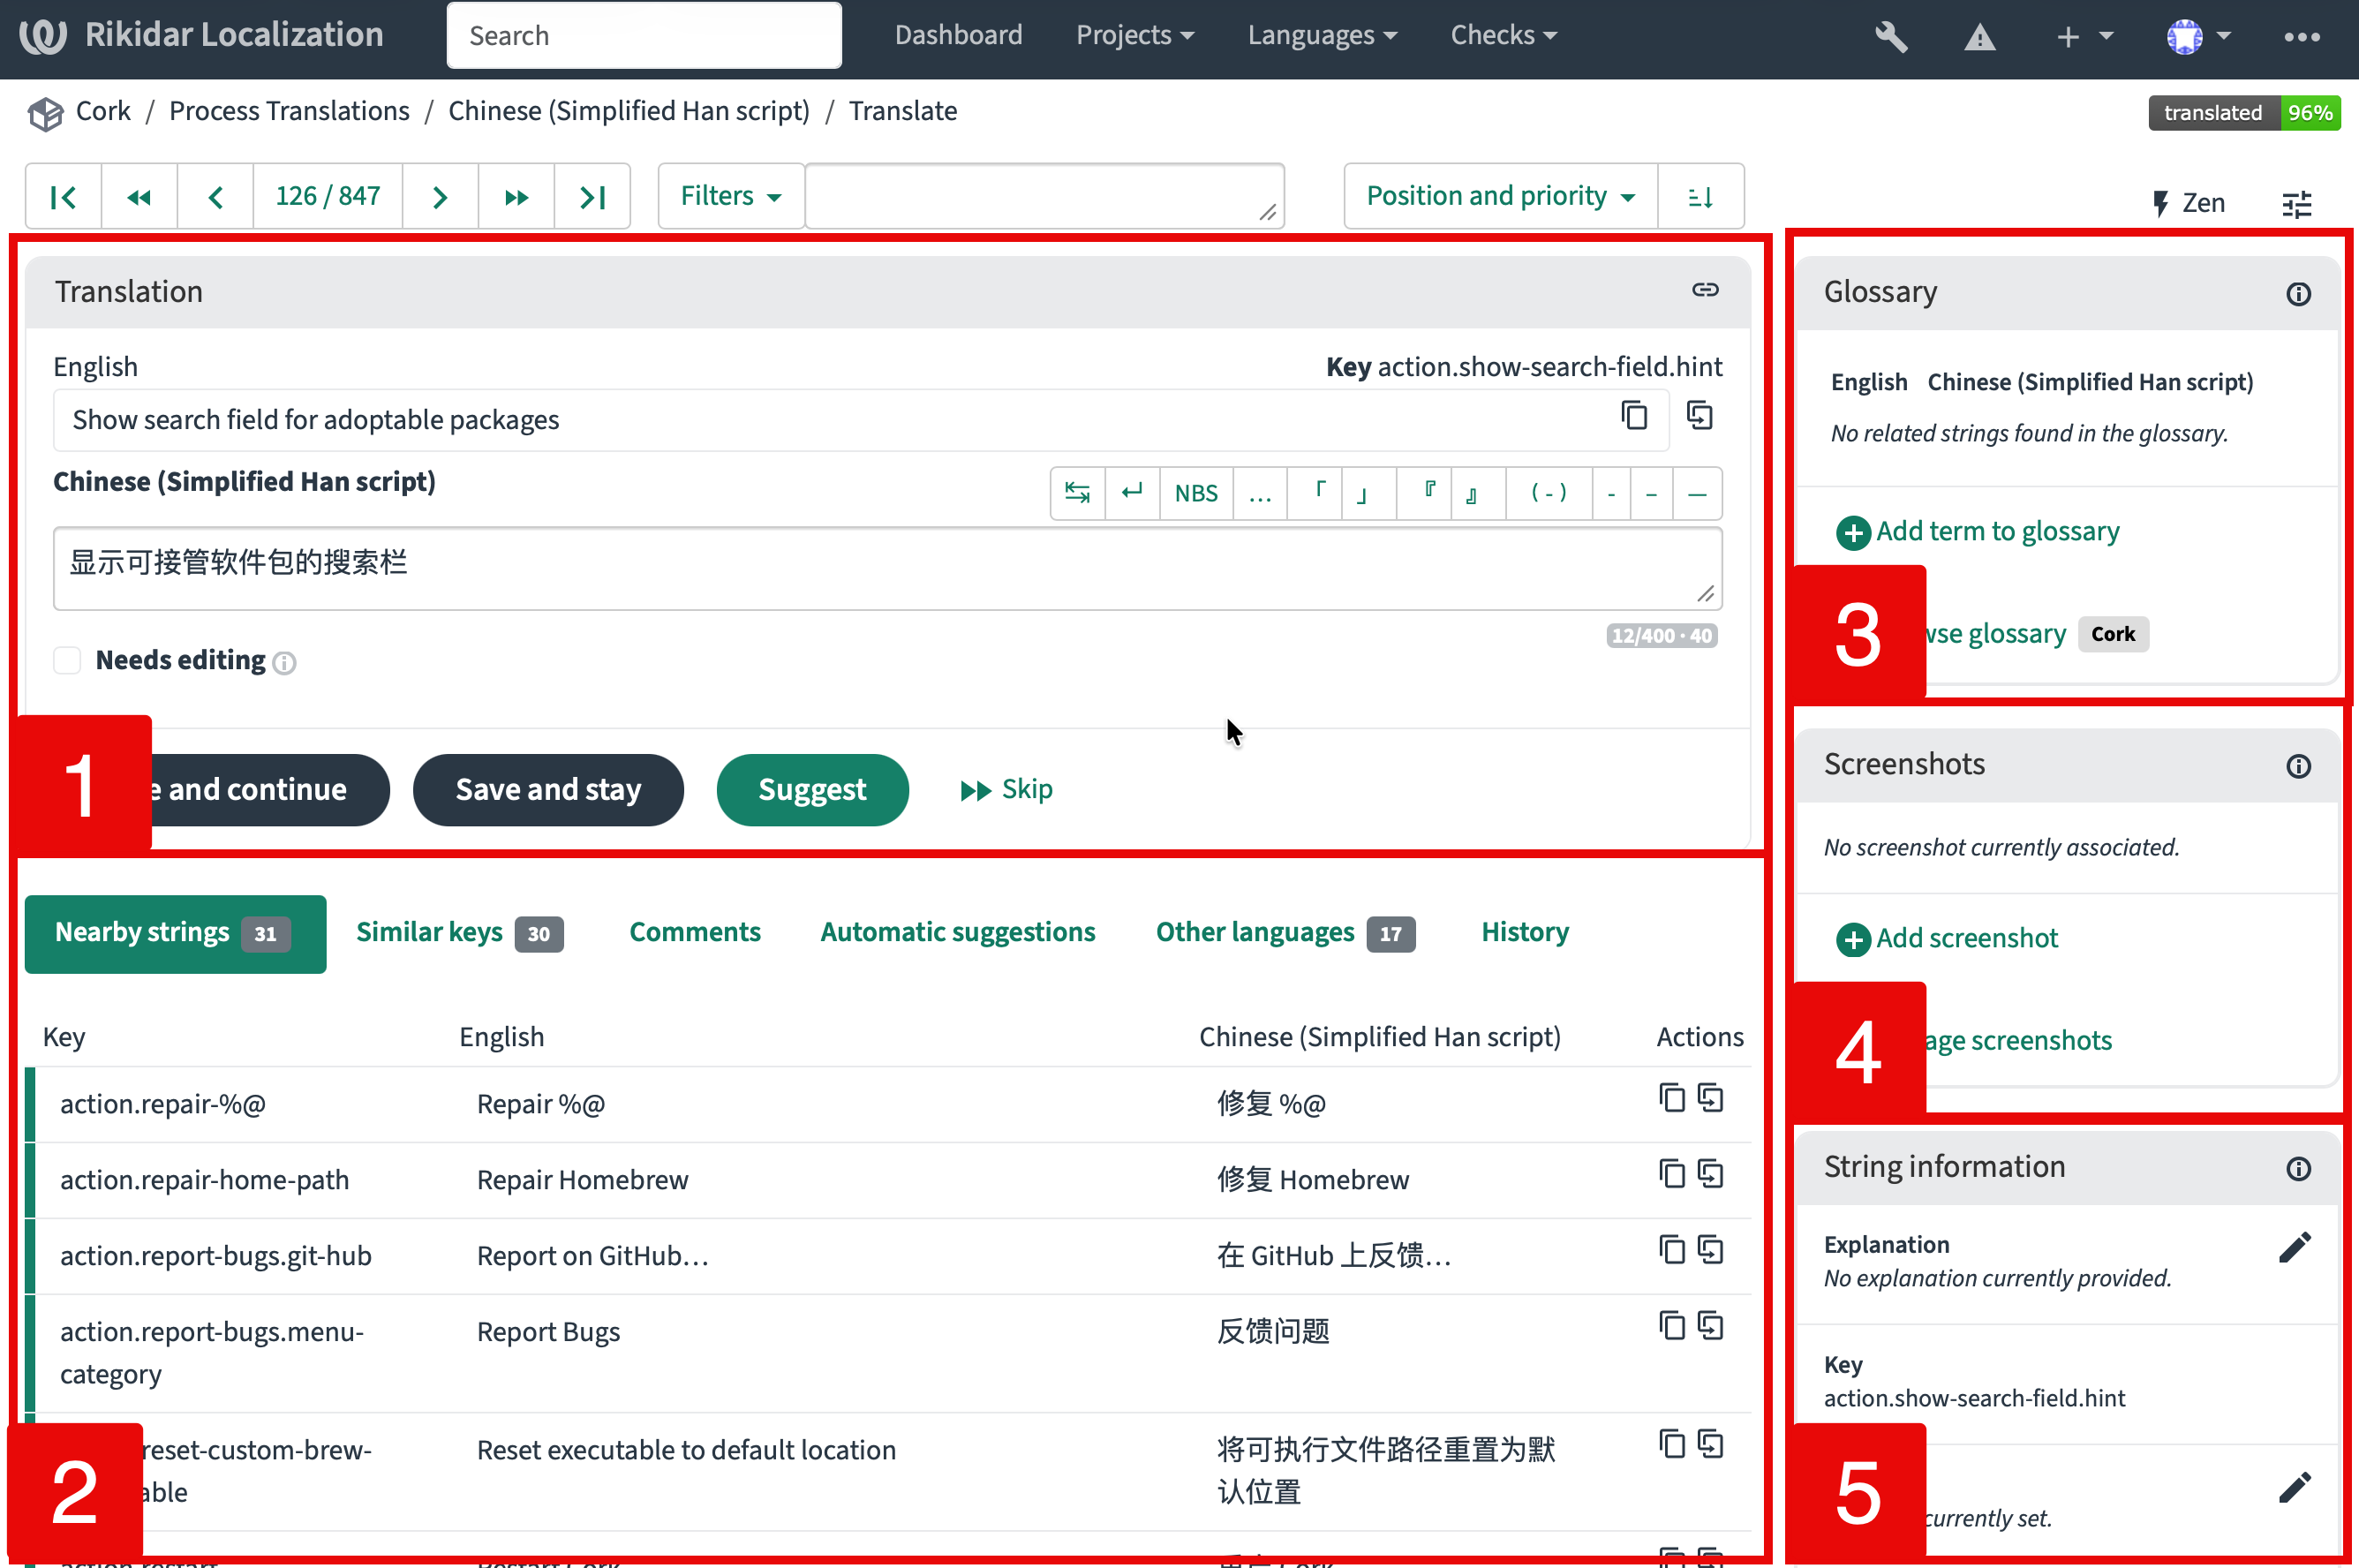Insert NBS non-breaking space character
This screenshot has height=1568, width=2359.
pos(1195,493)
